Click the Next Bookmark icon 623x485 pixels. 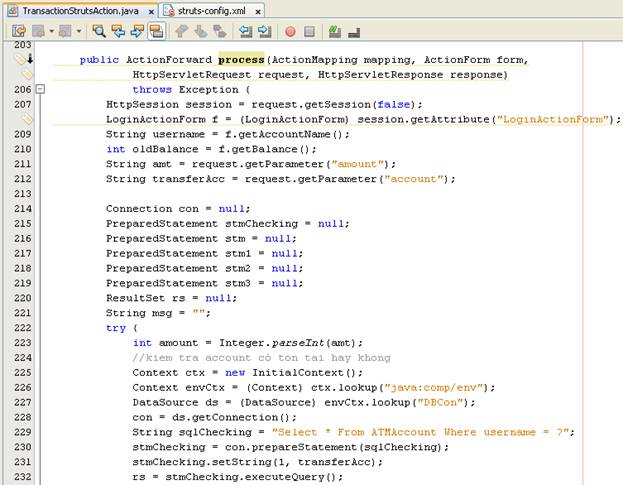[201, 31]
